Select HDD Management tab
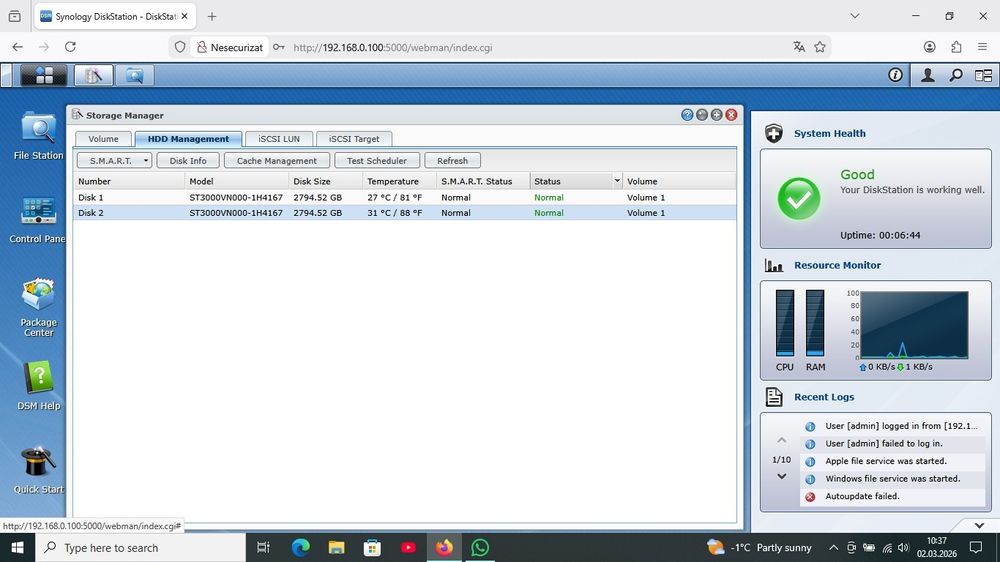This screenshot has height=562, width=1000. pos(188,138)
